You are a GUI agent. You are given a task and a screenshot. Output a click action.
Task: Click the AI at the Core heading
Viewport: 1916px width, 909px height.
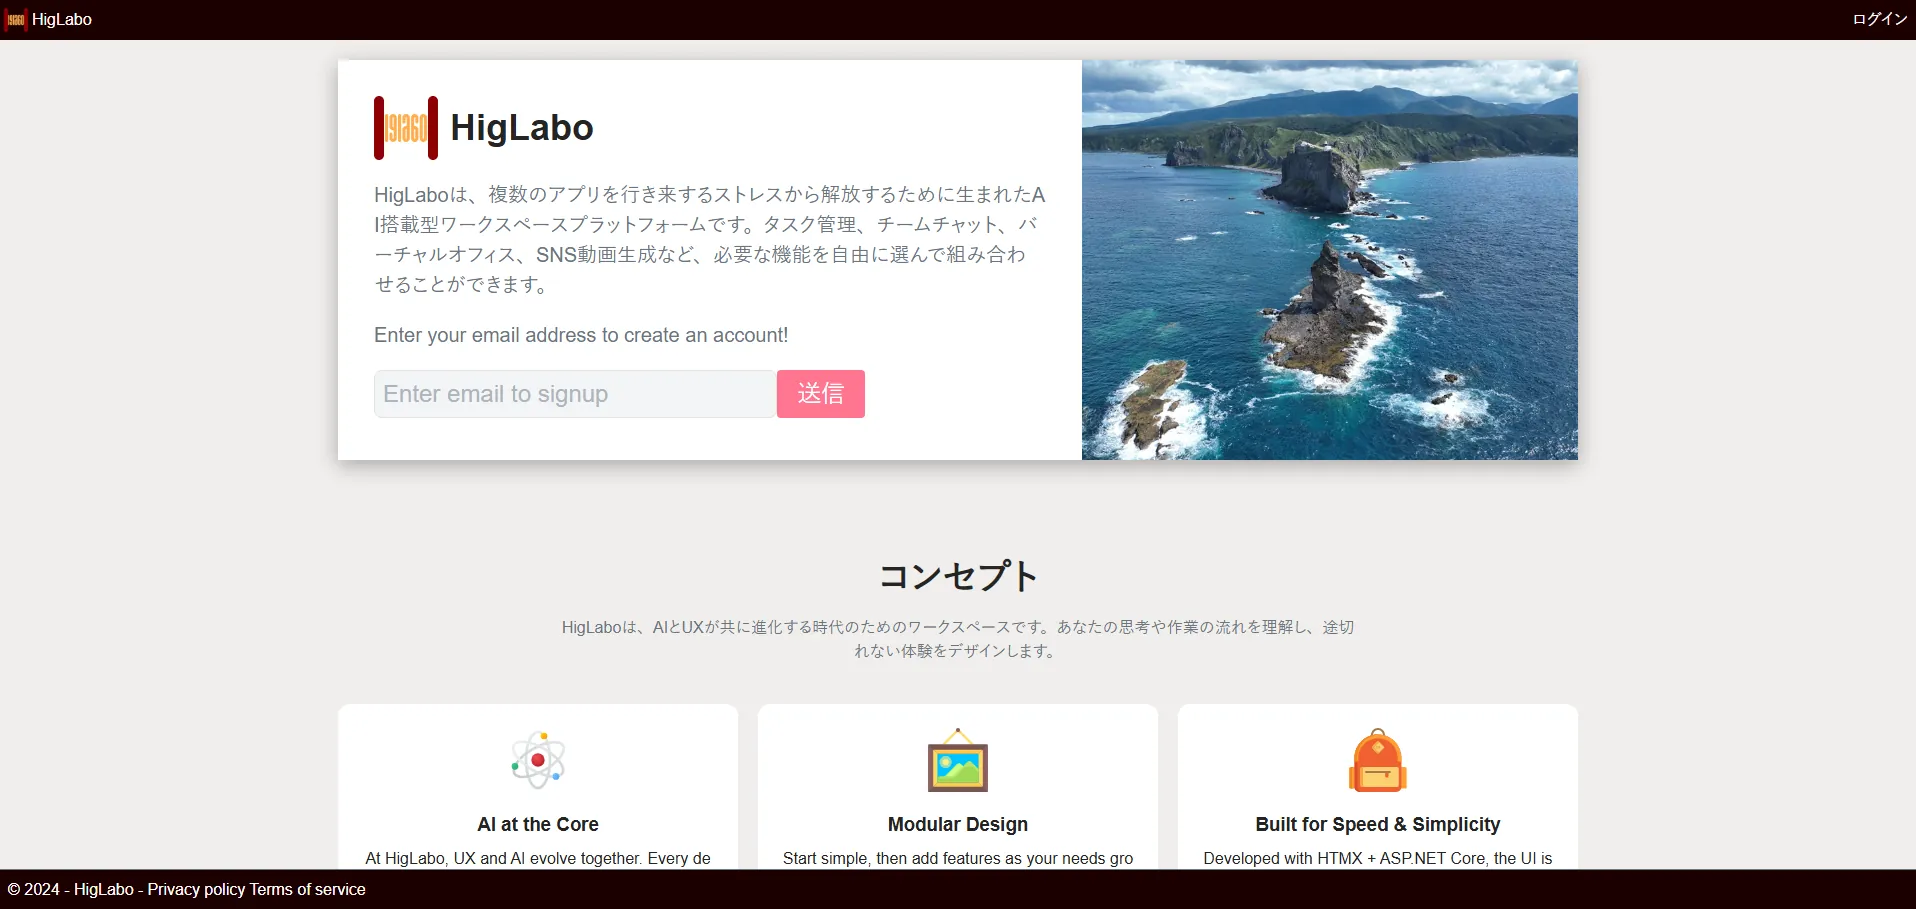[538, 824]
